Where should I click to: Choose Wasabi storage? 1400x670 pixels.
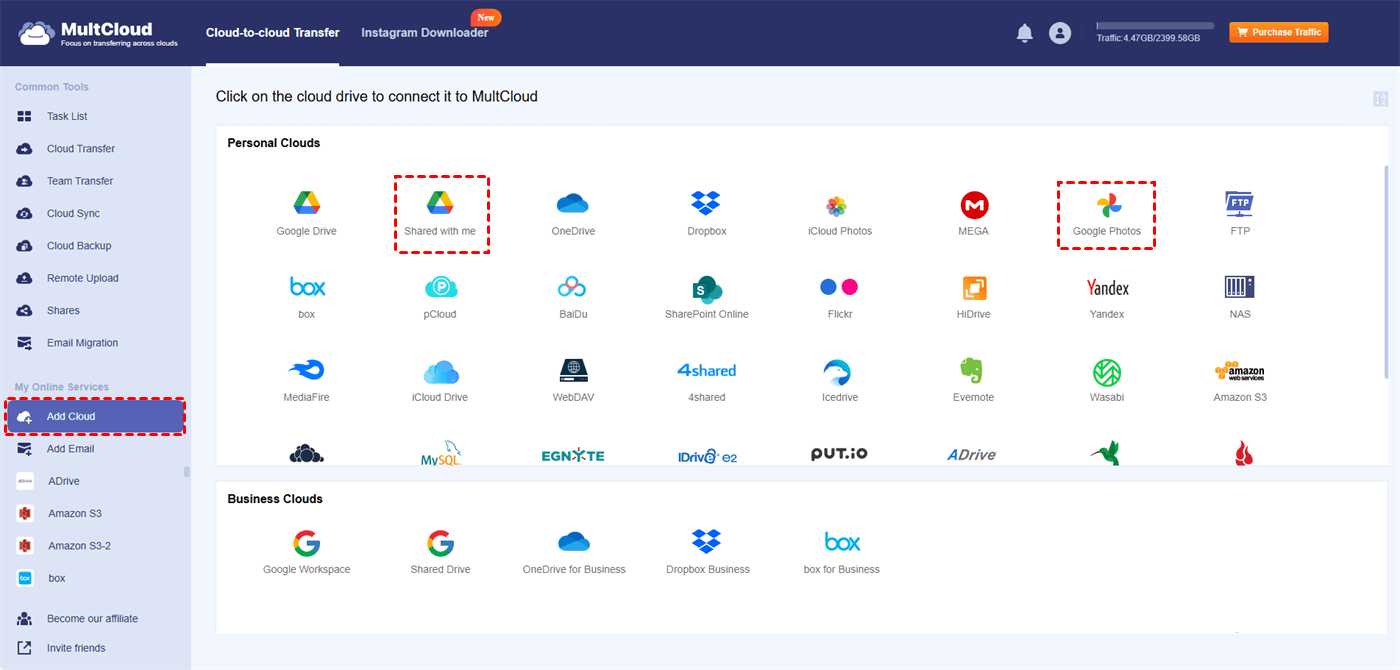[1106, 380]
